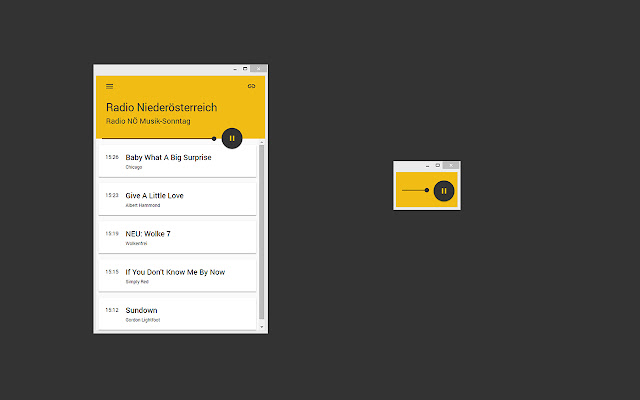Close the main radio player window
Screen dimensions: 640x400
[258, 69]
